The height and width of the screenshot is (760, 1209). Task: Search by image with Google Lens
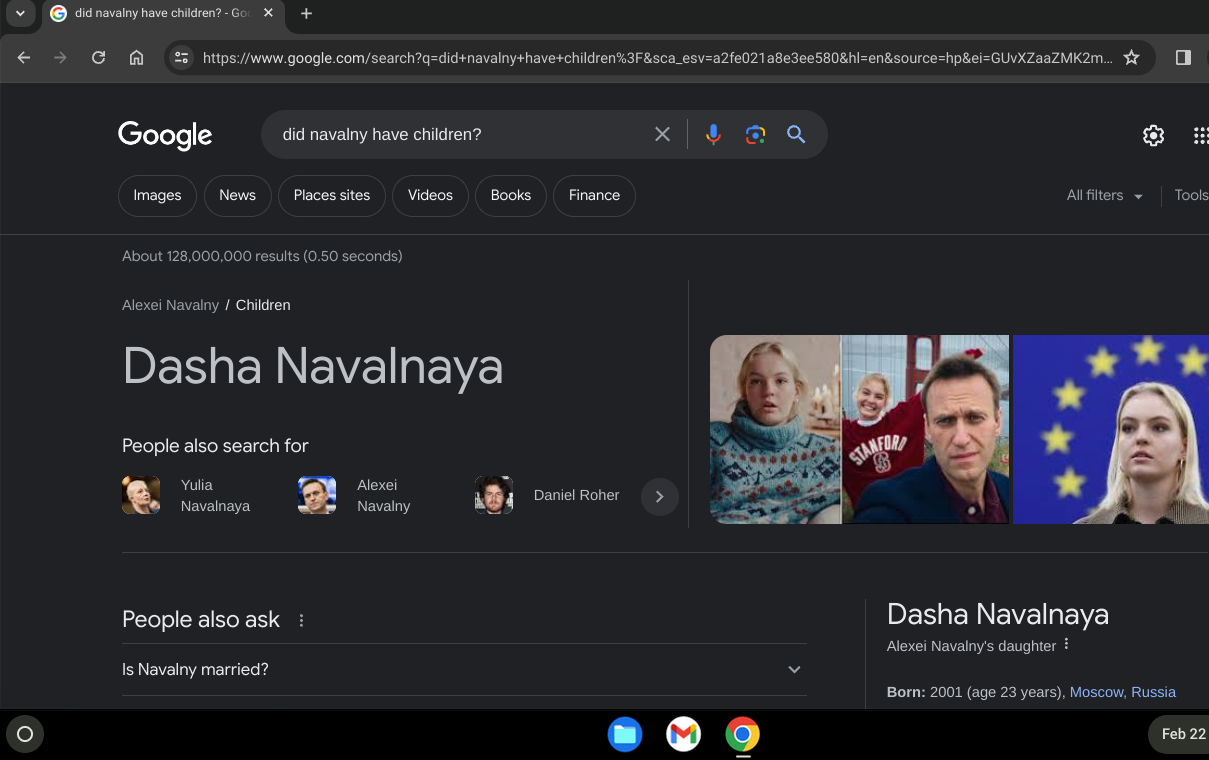click(x=755, y=134)
